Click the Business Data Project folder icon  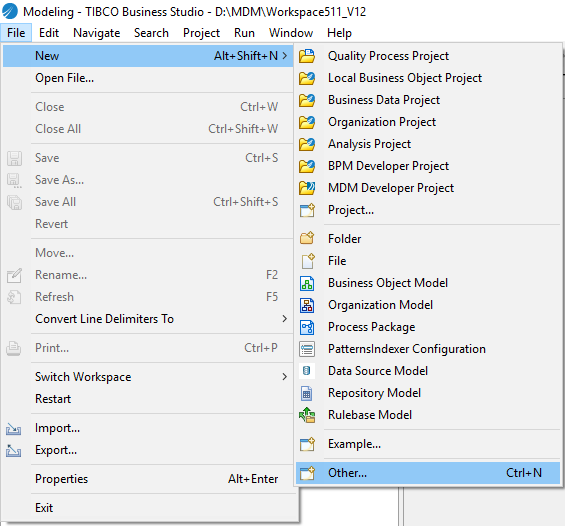(307, 100)
